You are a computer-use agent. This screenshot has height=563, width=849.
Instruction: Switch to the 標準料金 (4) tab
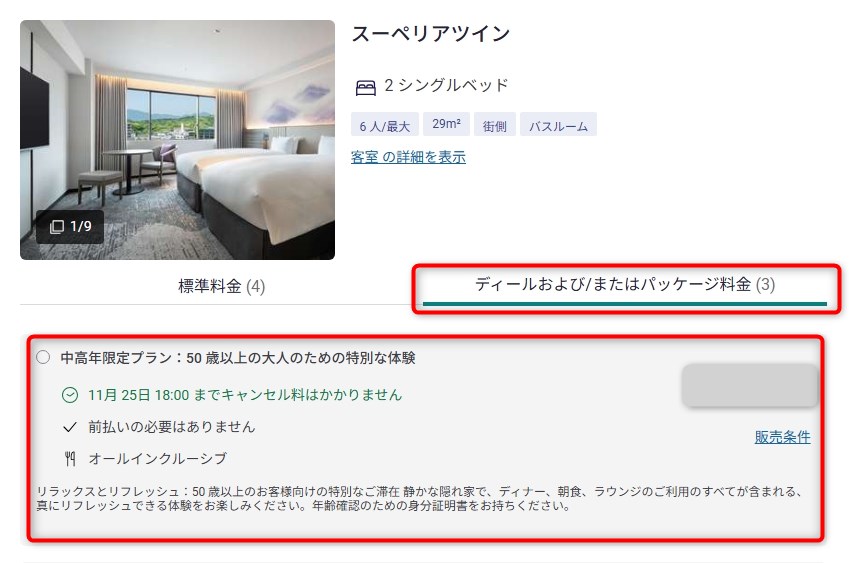click(221, 286)
